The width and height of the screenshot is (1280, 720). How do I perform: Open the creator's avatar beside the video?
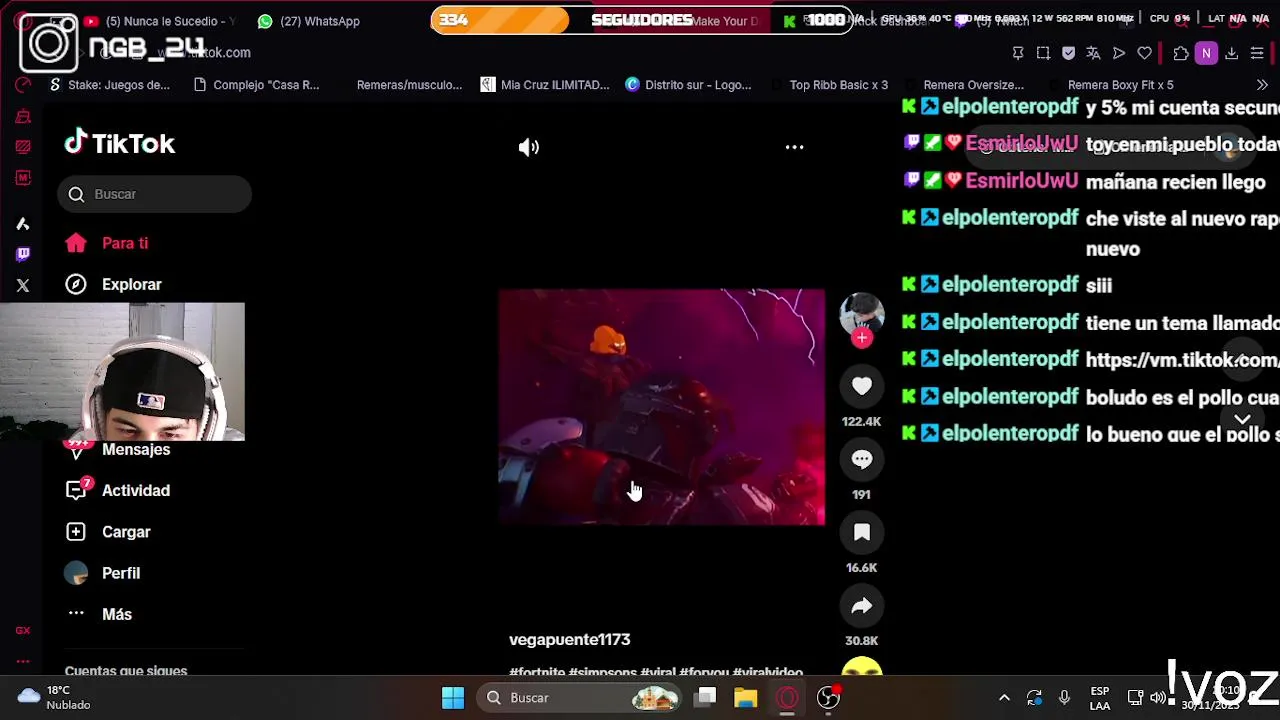861,314
